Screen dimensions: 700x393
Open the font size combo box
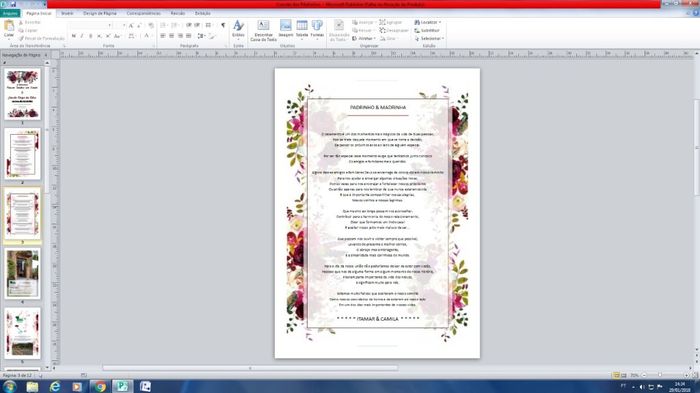(x=120, y=25)
